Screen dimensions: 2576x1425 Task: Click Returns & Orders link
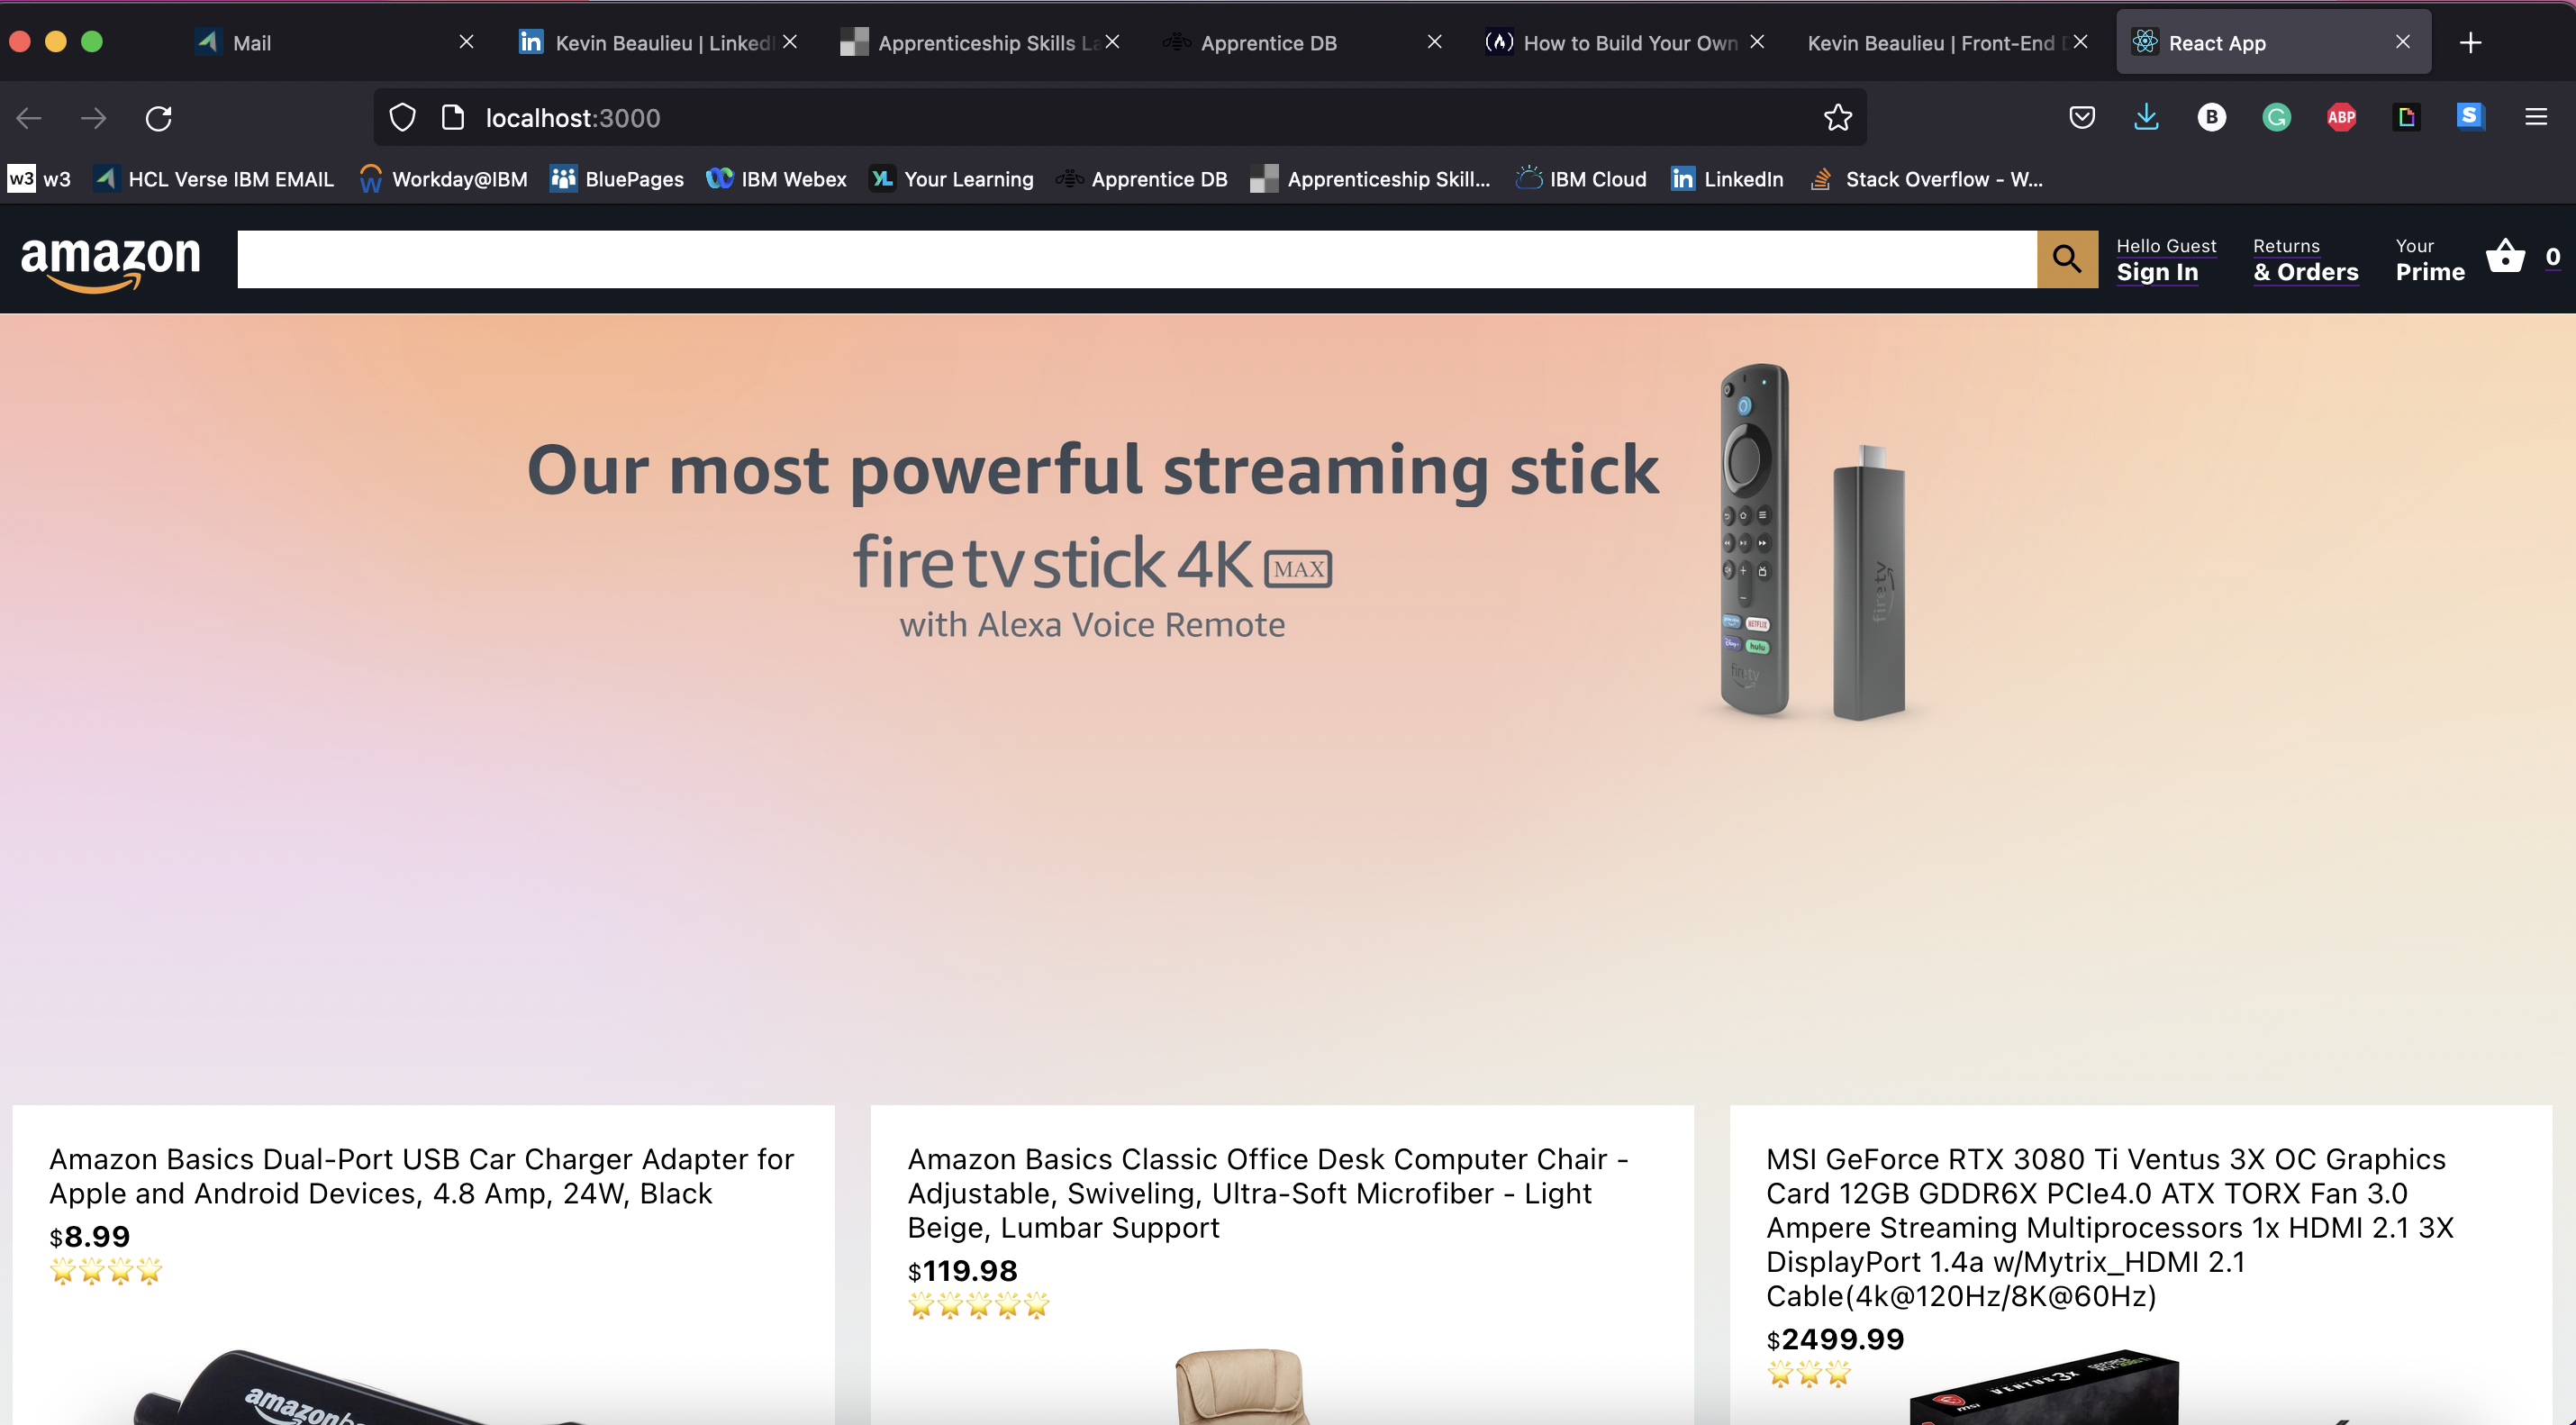coord(2305,260)
